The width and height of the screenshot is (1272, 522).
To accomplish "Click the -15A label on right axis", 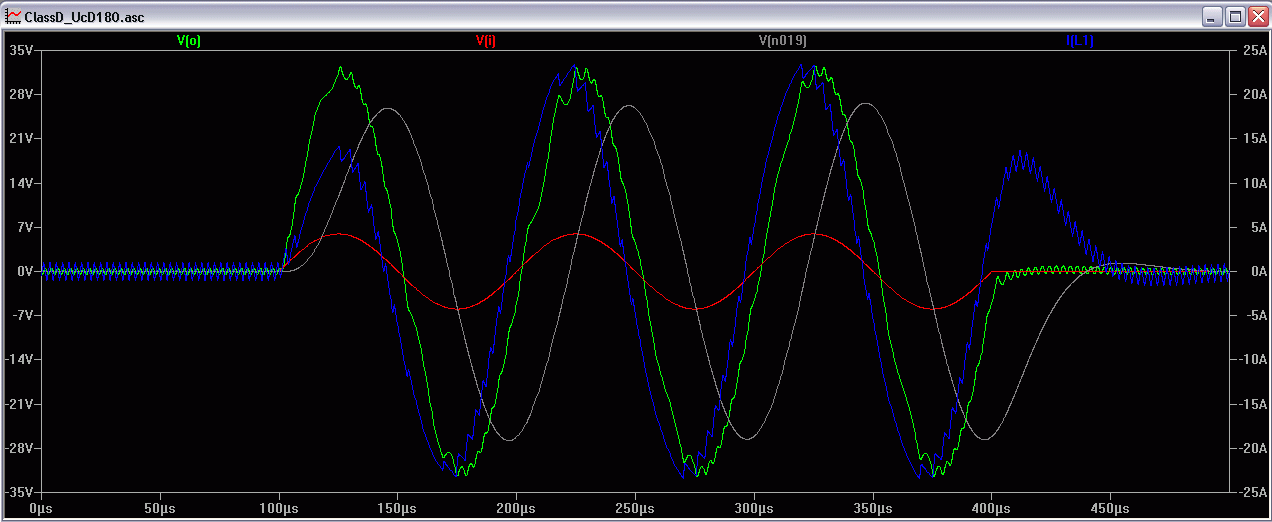I will tap(1252, 404).
